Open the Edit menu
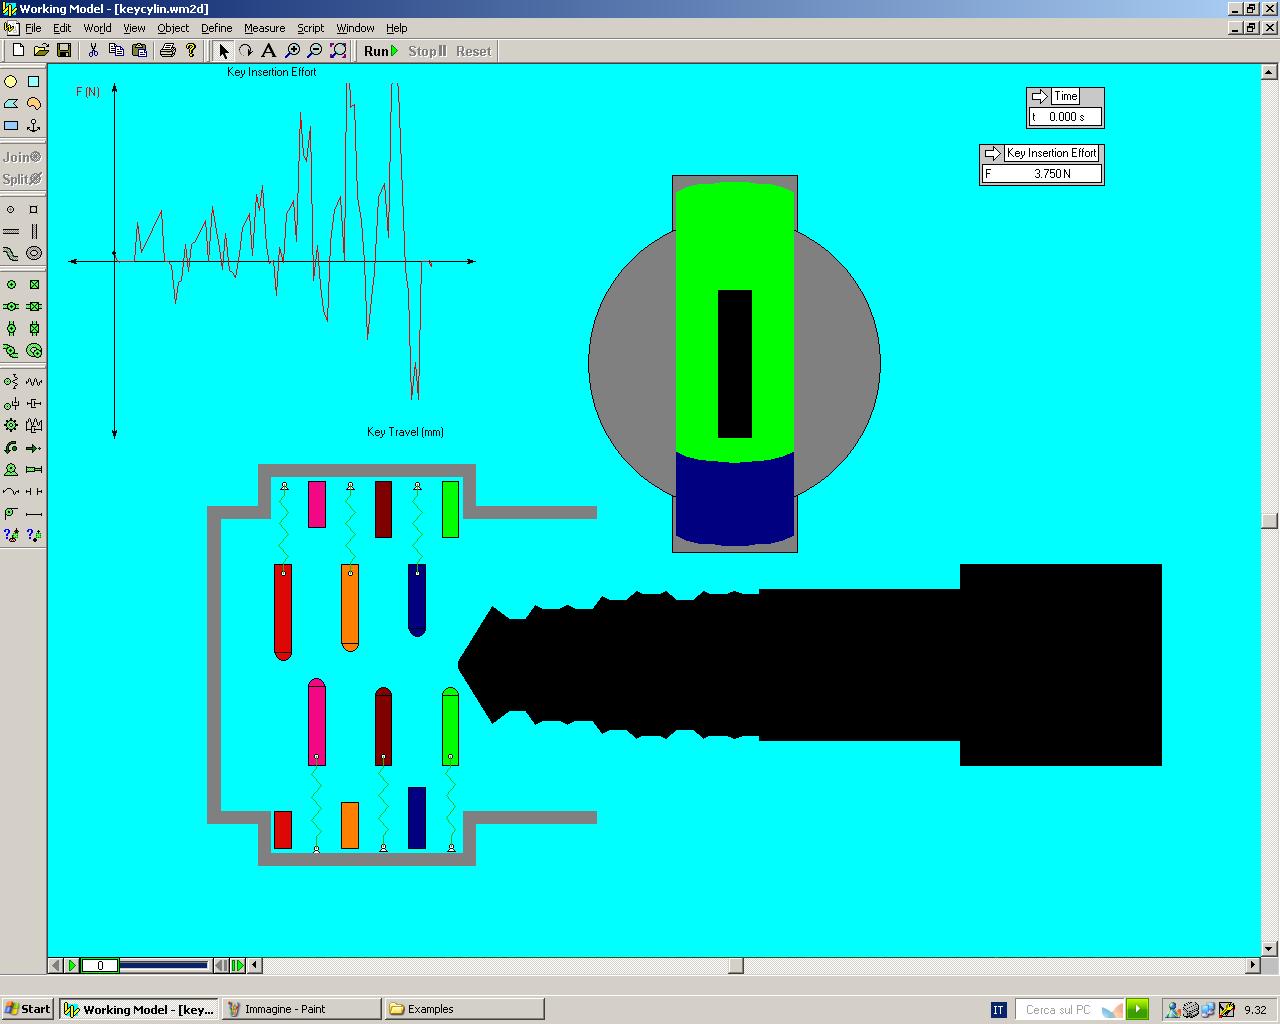This screenshot has height=1024, width=1280. [x=62, y=28]
